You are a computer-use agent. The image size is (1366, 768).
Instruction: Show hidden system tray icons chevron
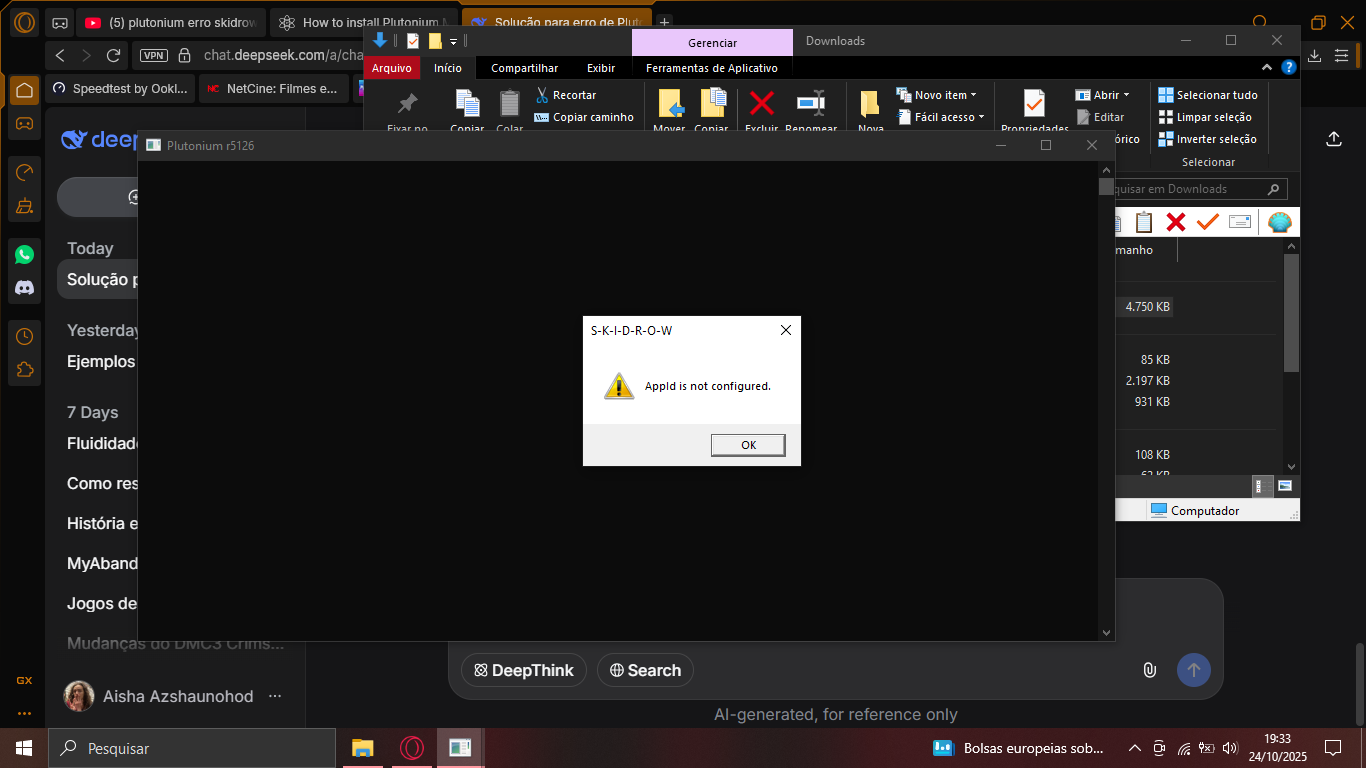1134,748
